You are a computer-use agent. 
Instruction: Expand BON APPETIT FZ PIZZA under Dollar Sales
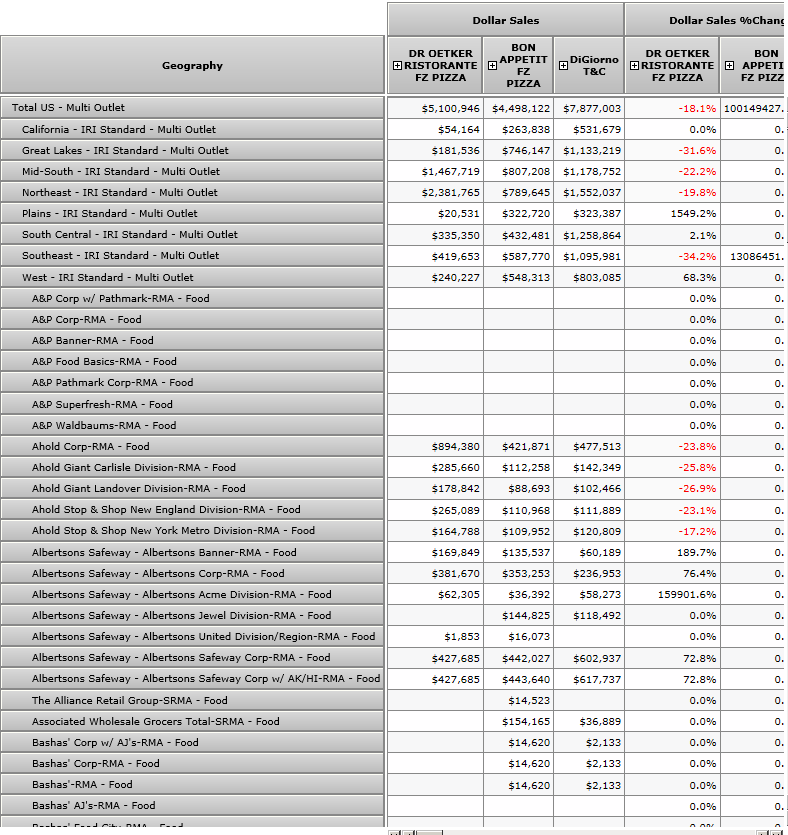tap(492, 65)
